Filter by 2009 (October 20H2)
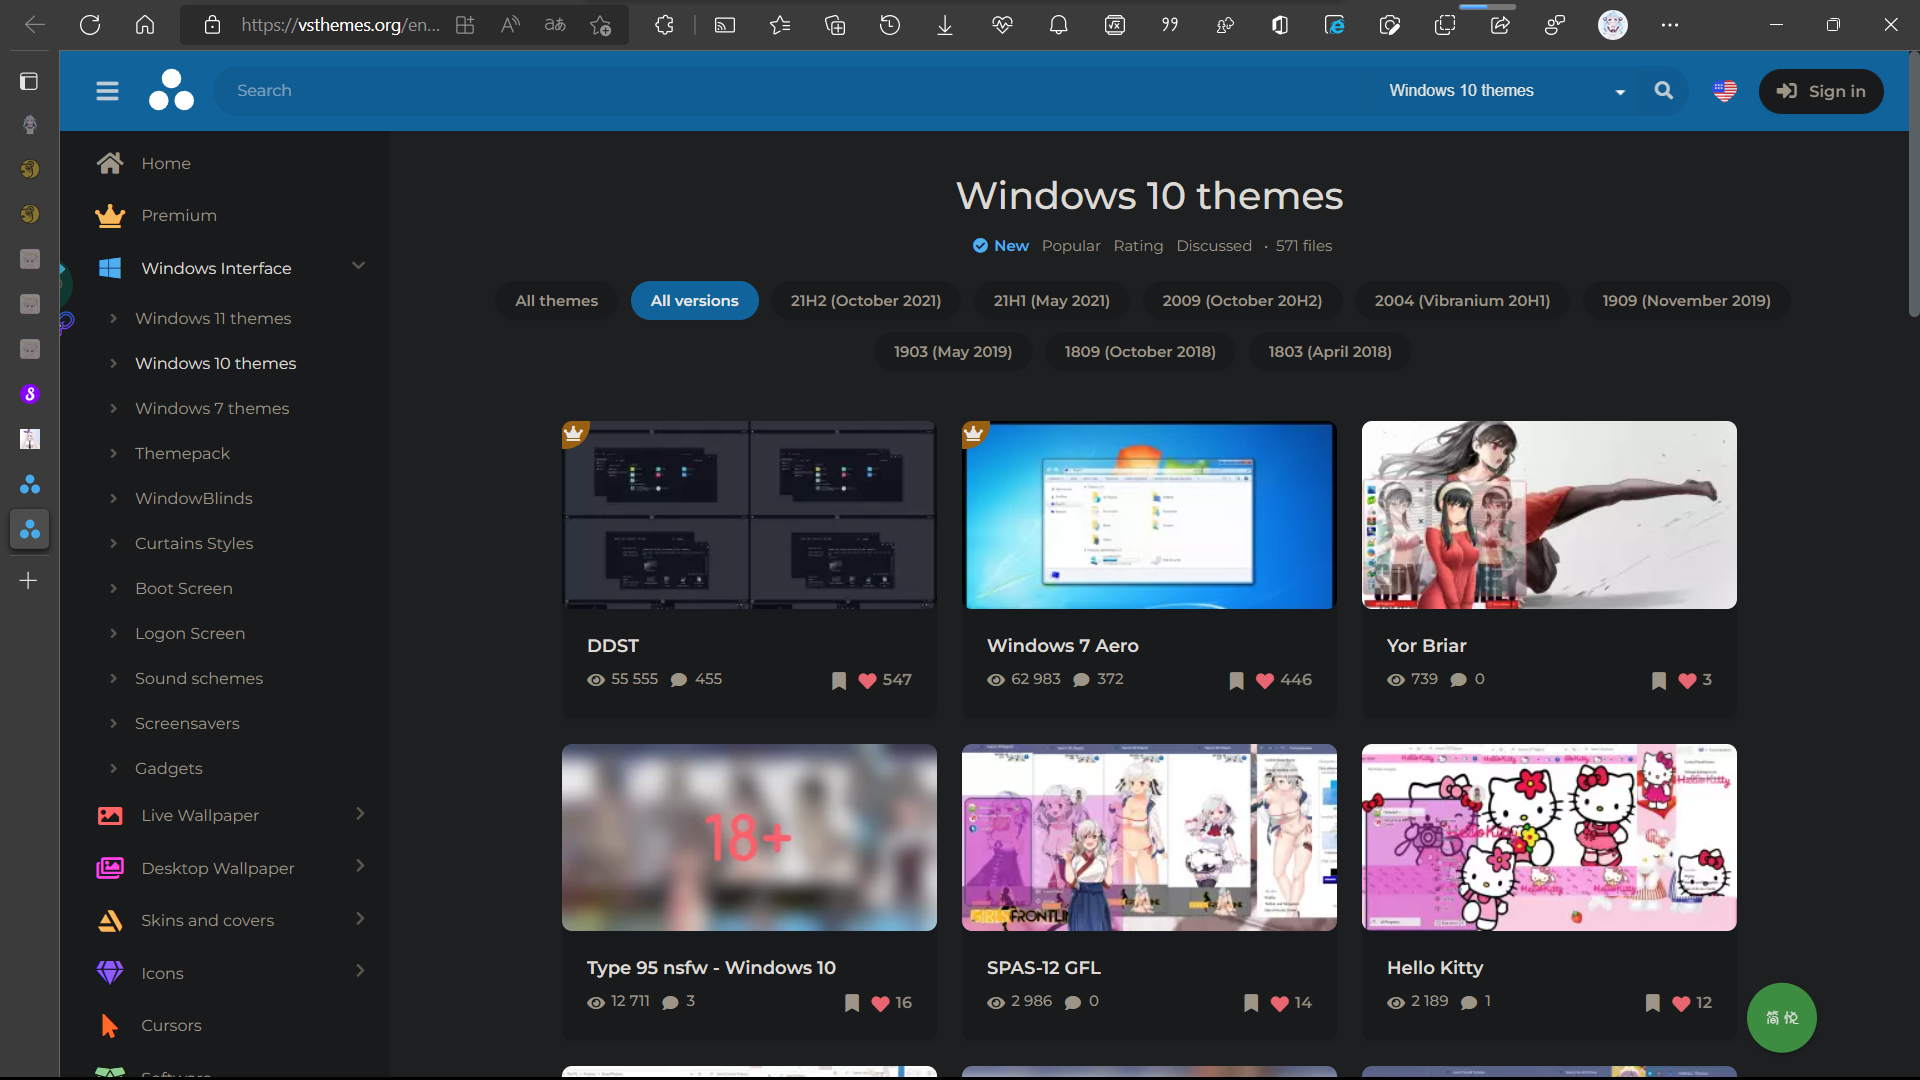 1242,301
